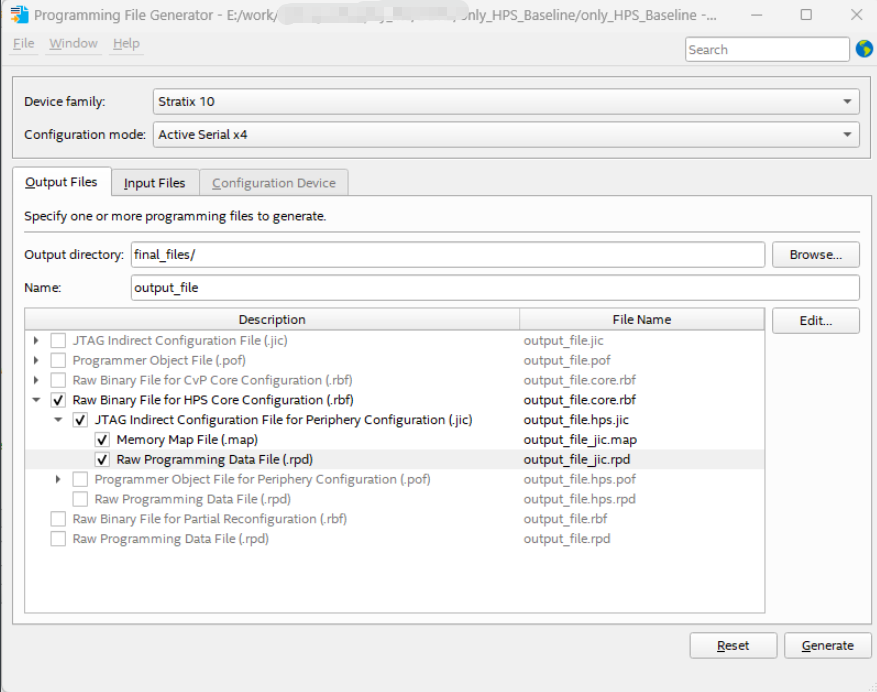The height and width of the screenshot is (692, 877).
Task: Check Programmer Object File (.pof) checkbox
Action: [58, 360]
